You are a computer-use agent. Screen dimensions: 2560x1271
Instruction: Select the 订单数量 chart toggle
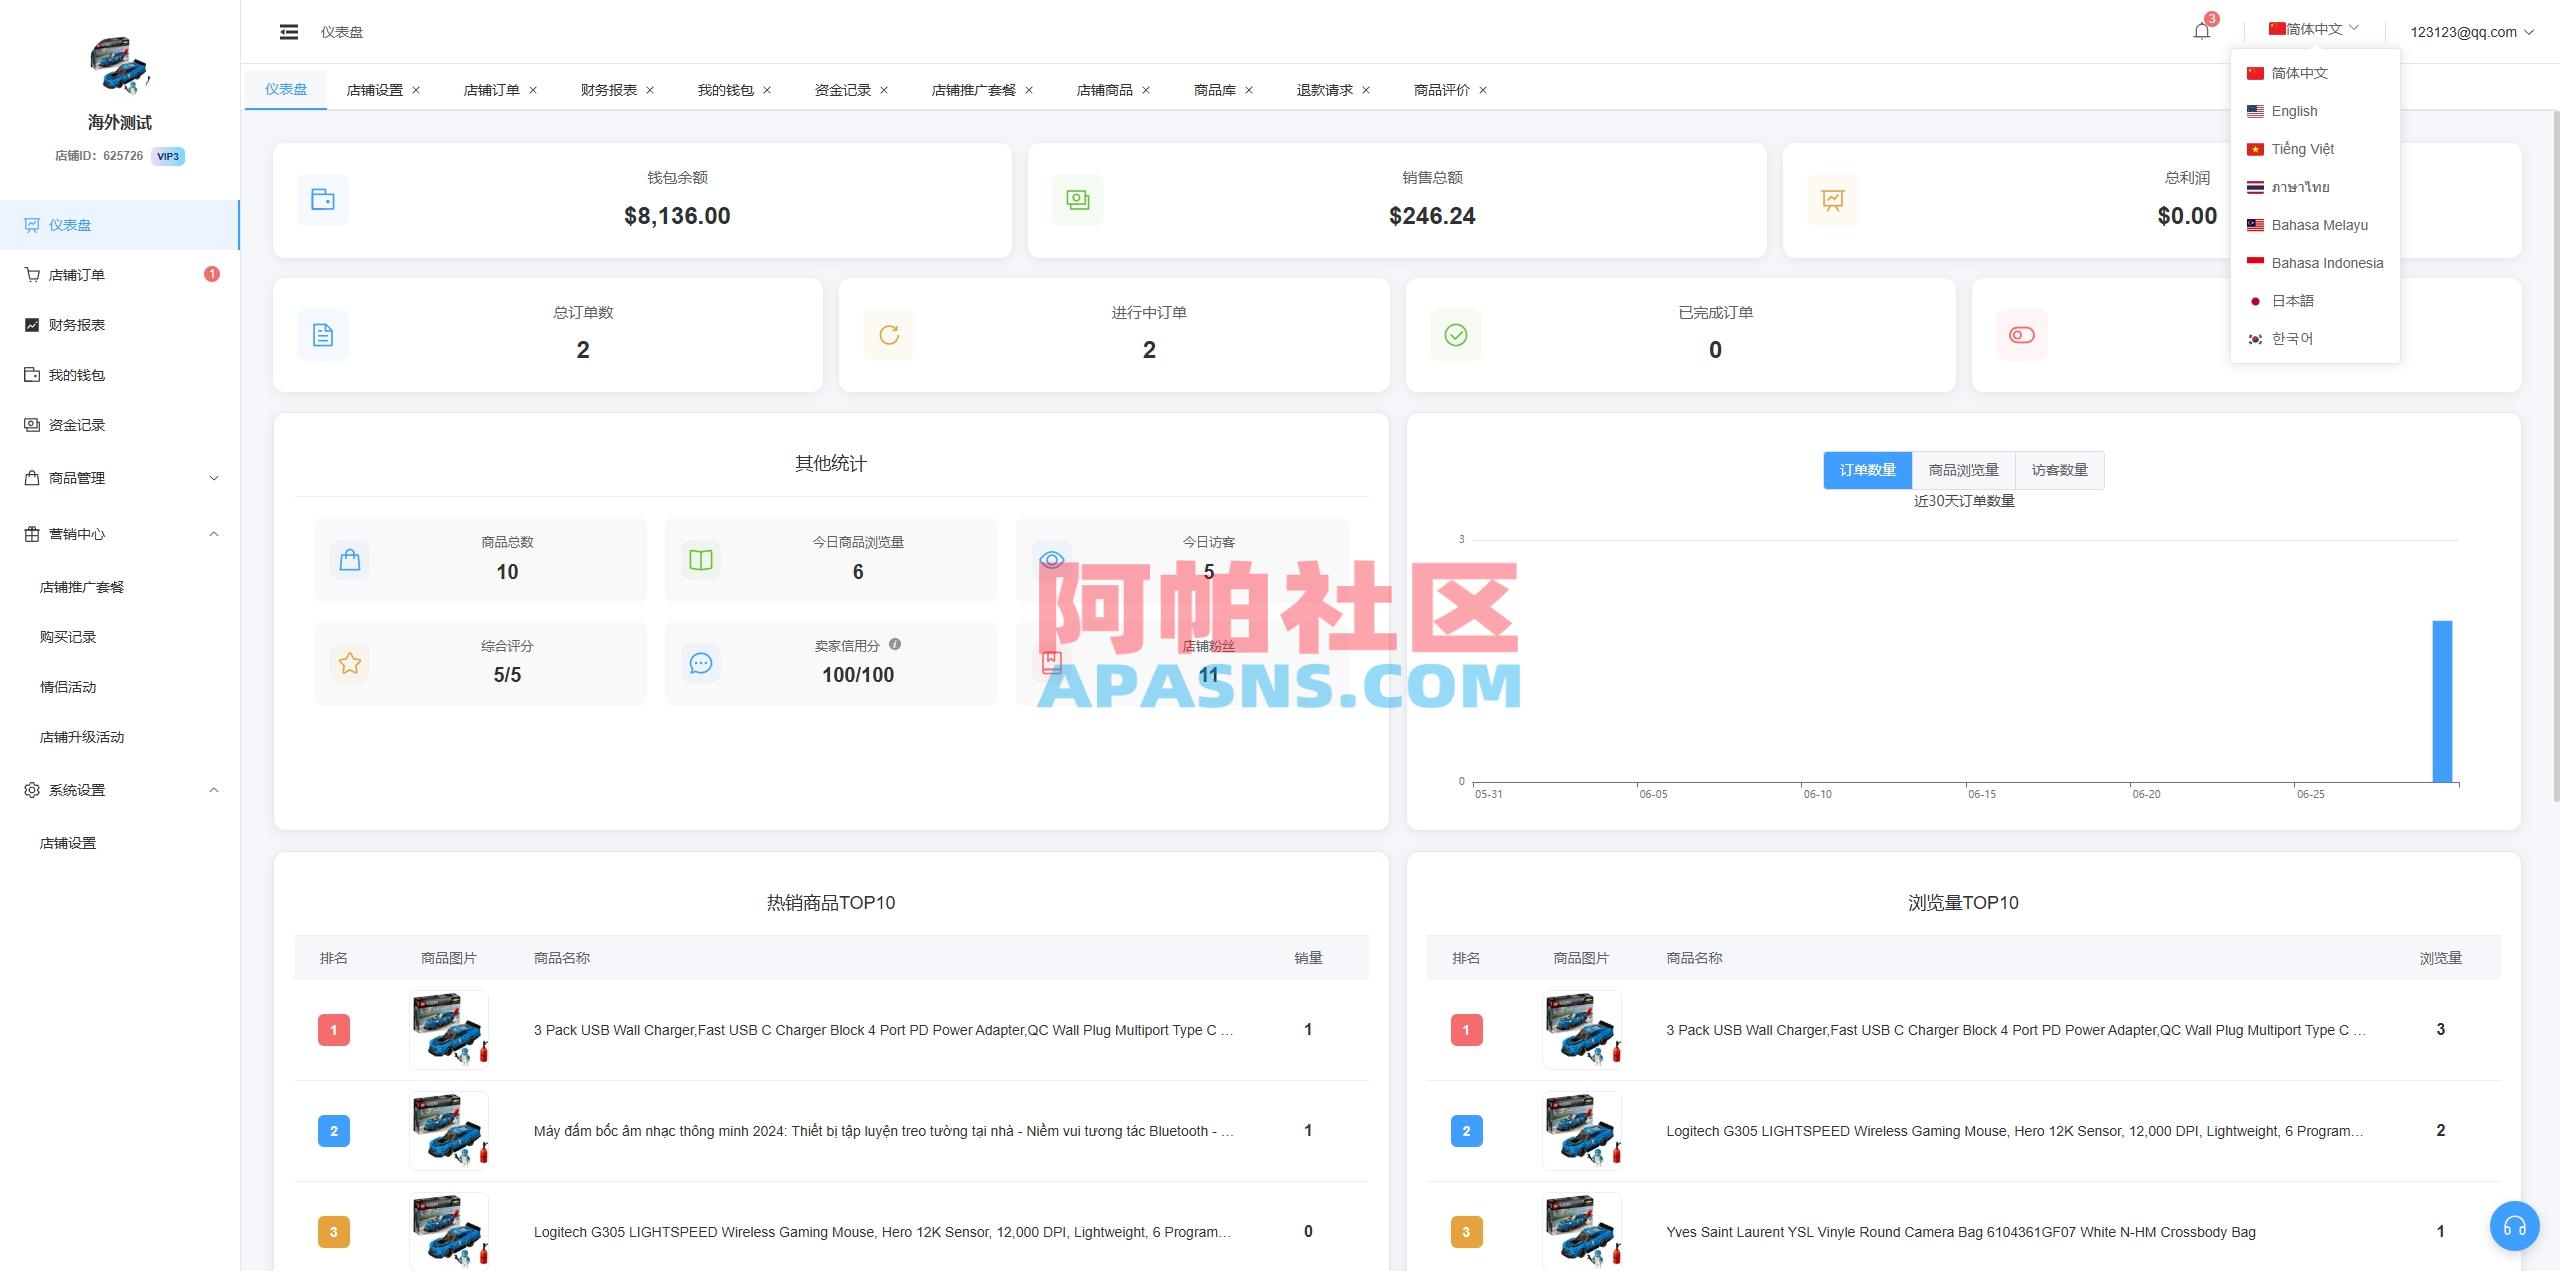point(1866,470)
